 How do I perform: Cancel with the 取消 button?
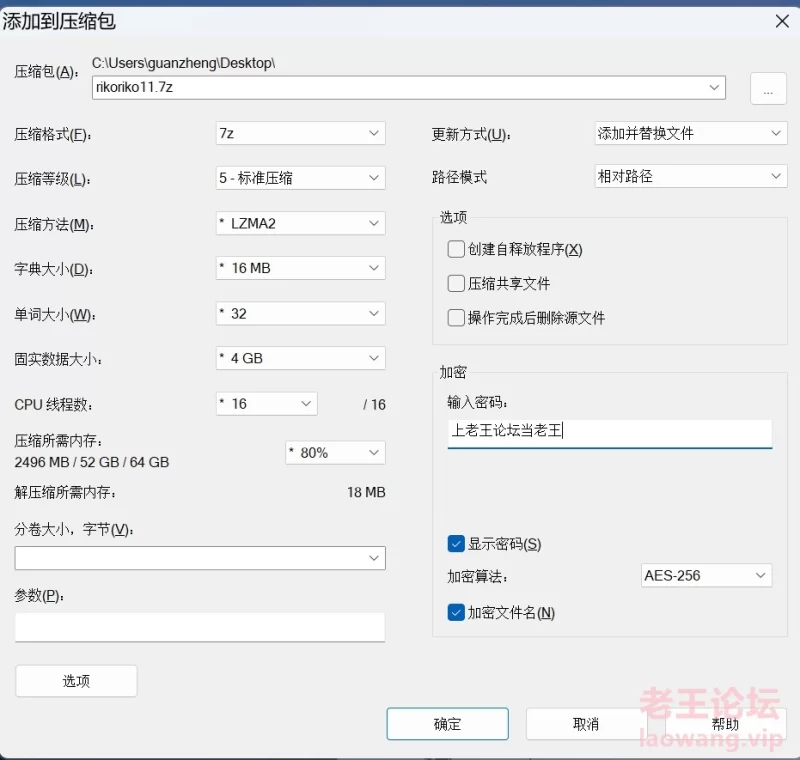click(x=586, y=724)
